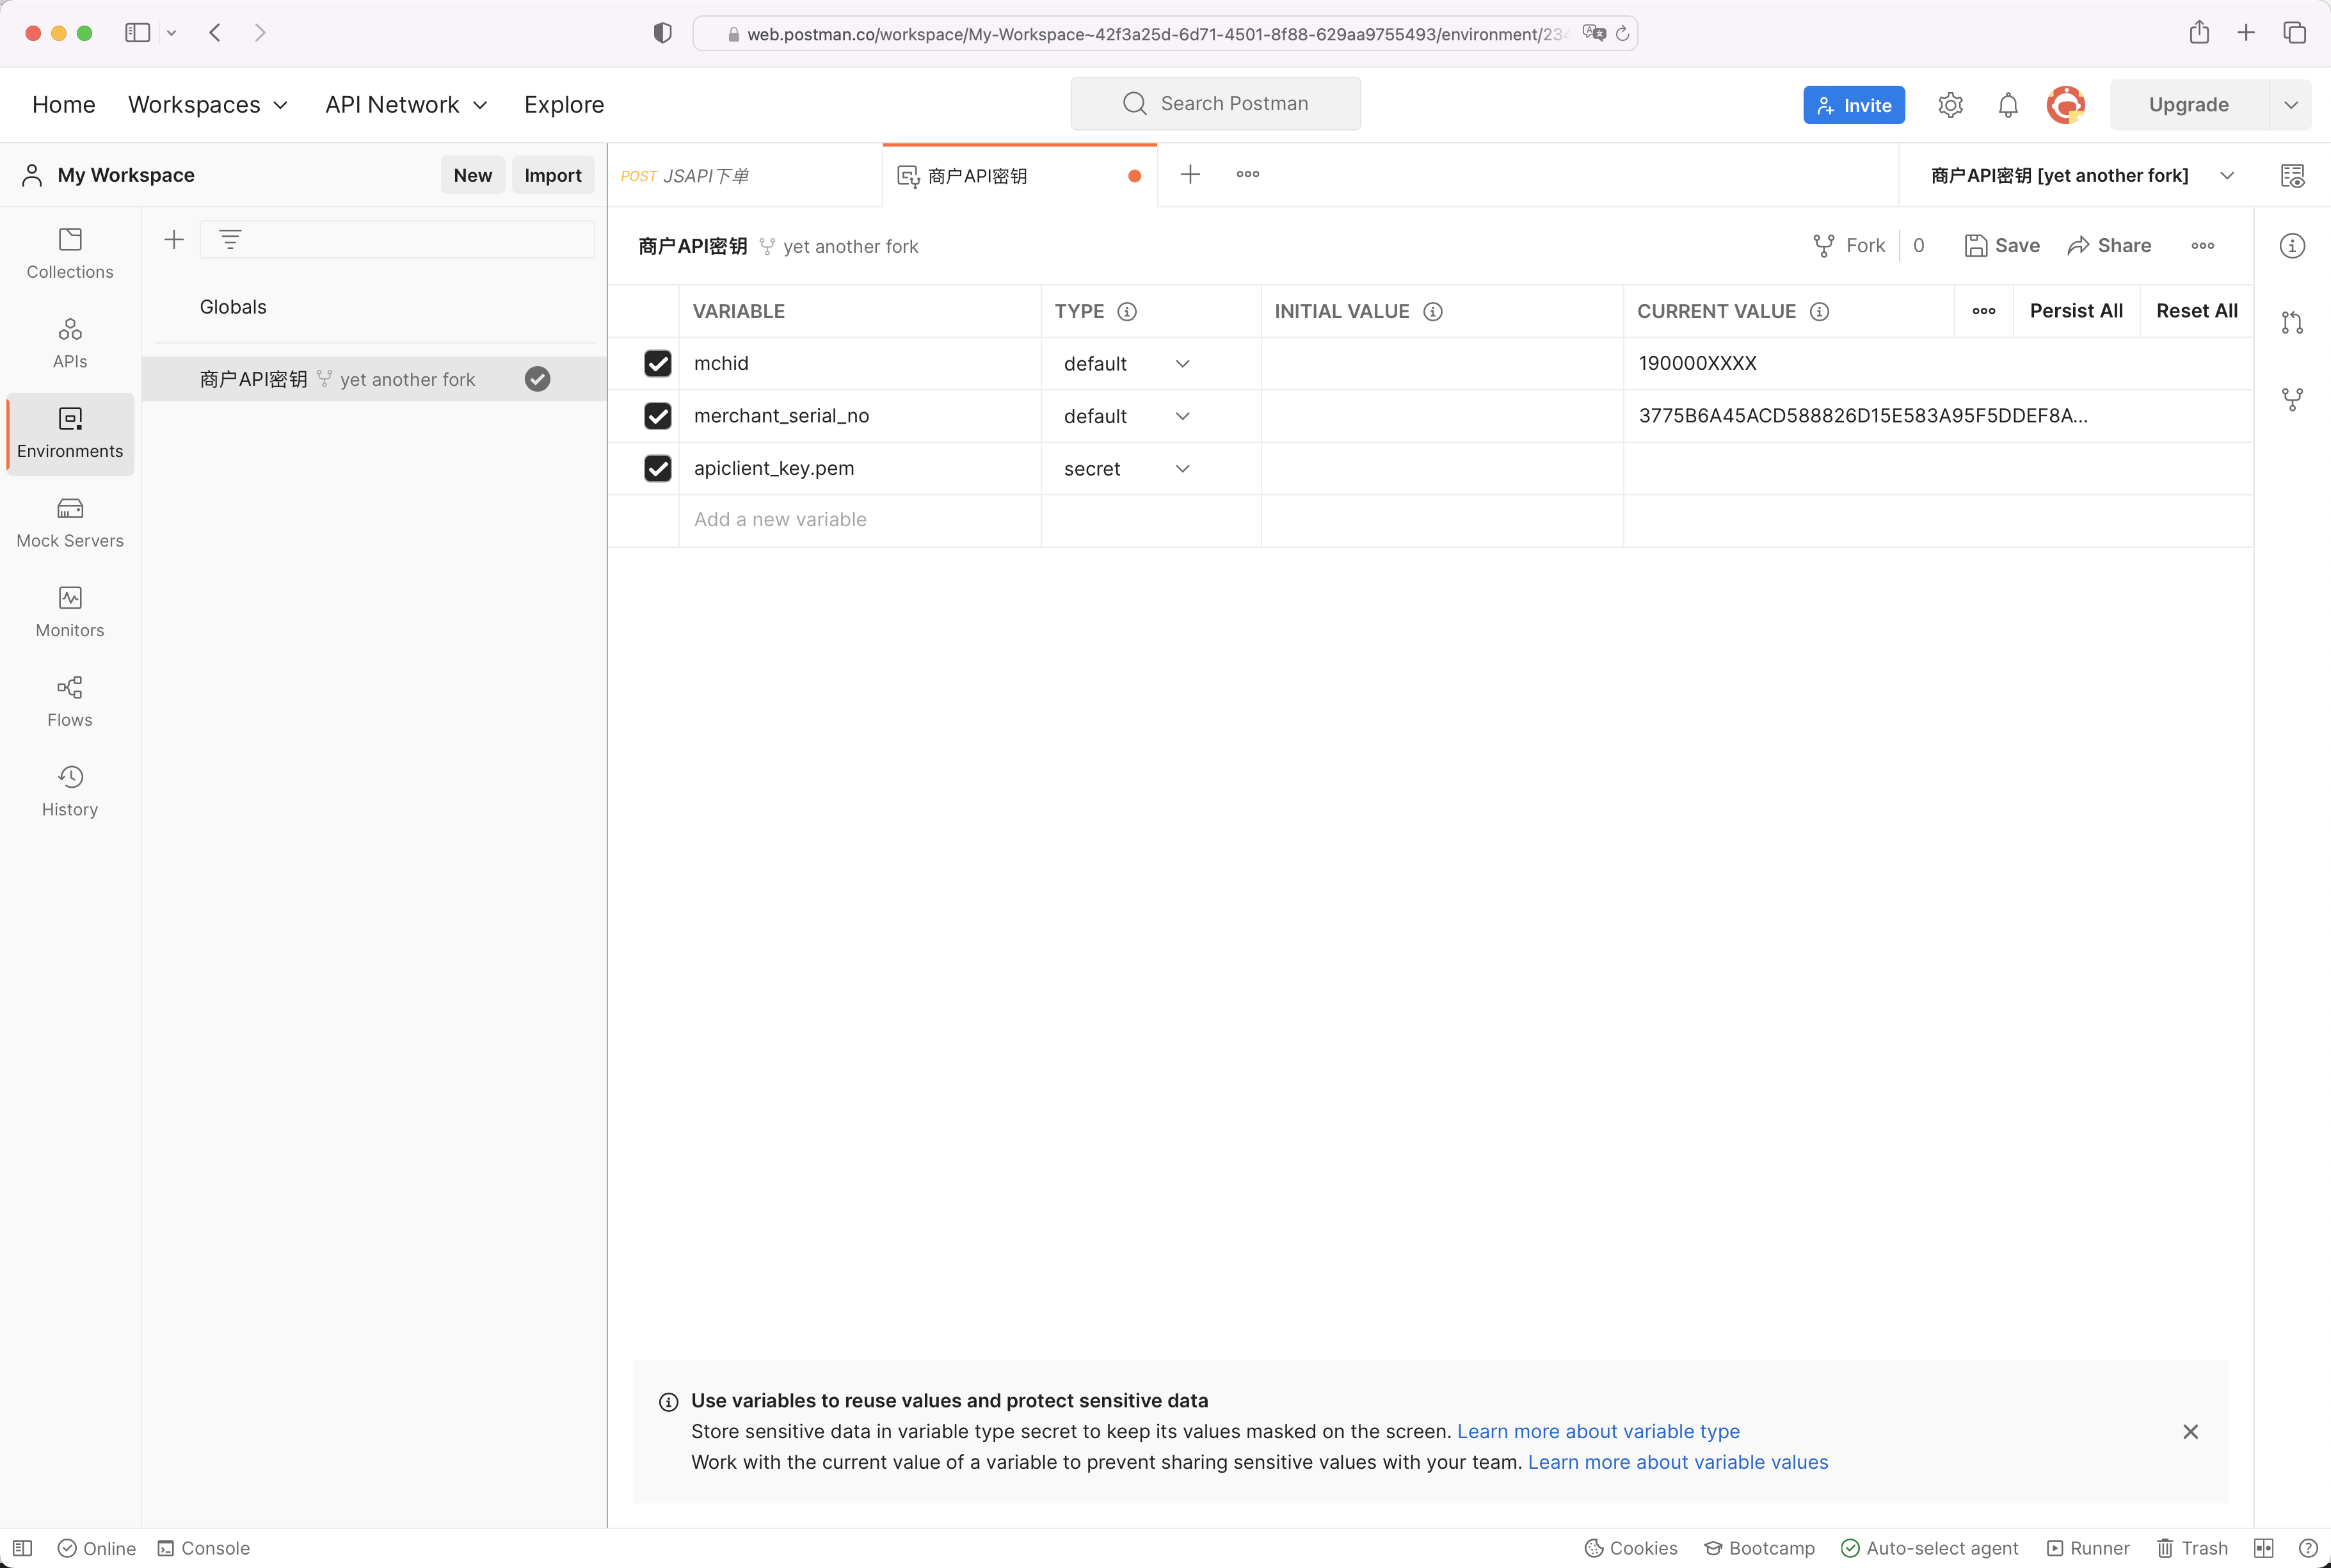2331x1568 pixels.
Task: Expand the apiclient_key.pem type dropdown
Action: (1183, 467)
